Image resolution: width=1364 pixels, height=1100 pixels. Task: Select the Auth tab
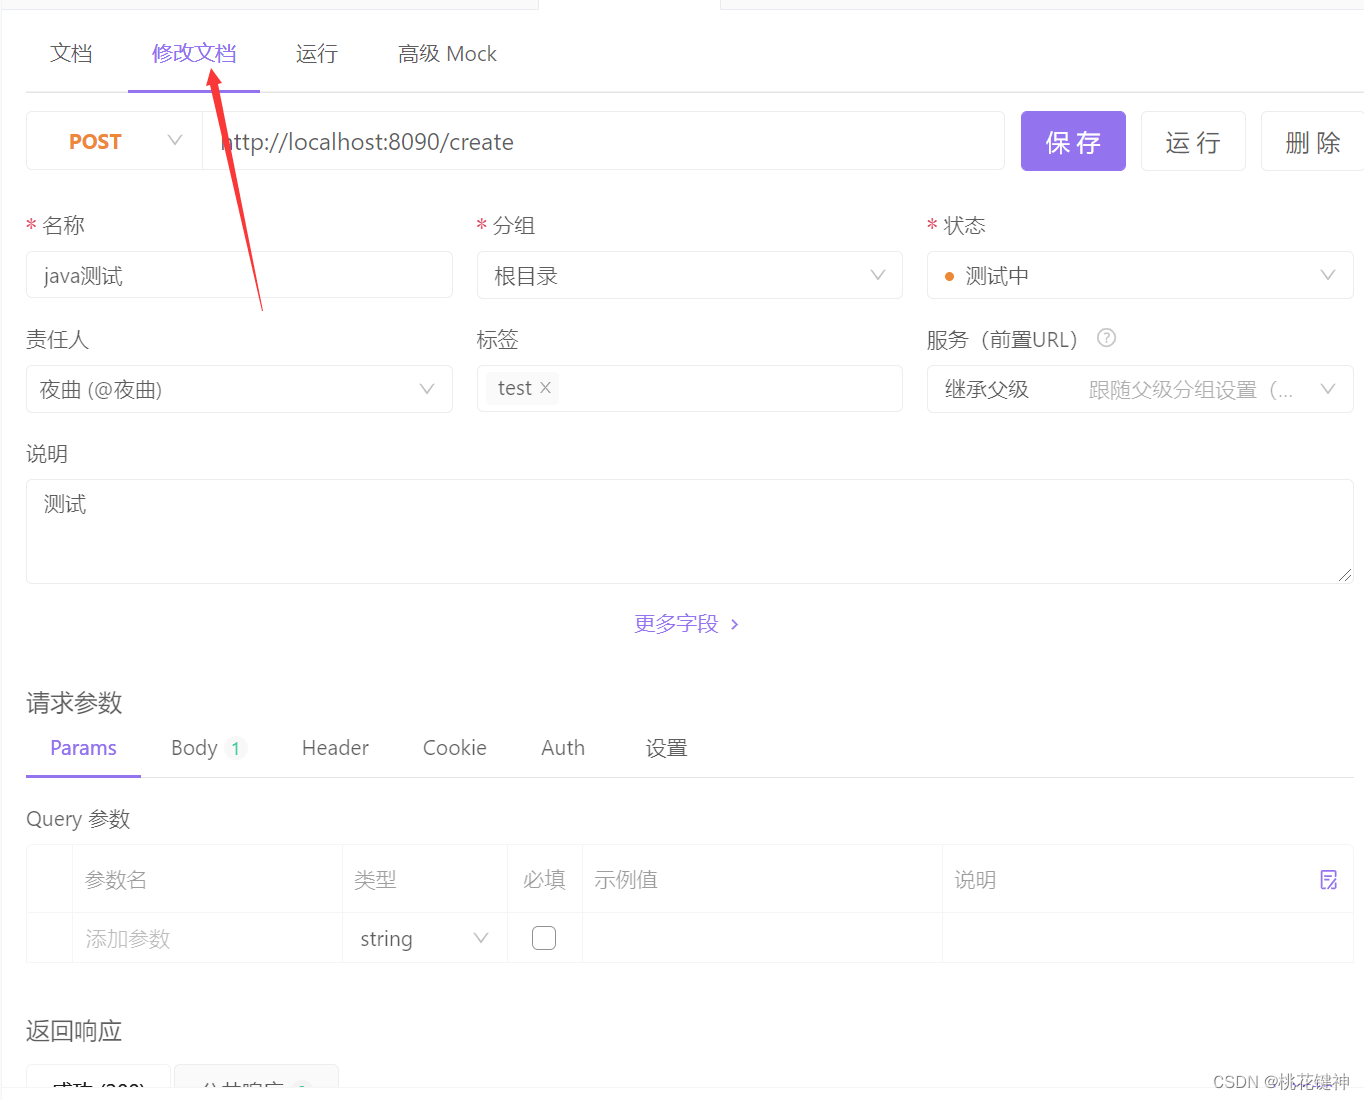[563, 748]
